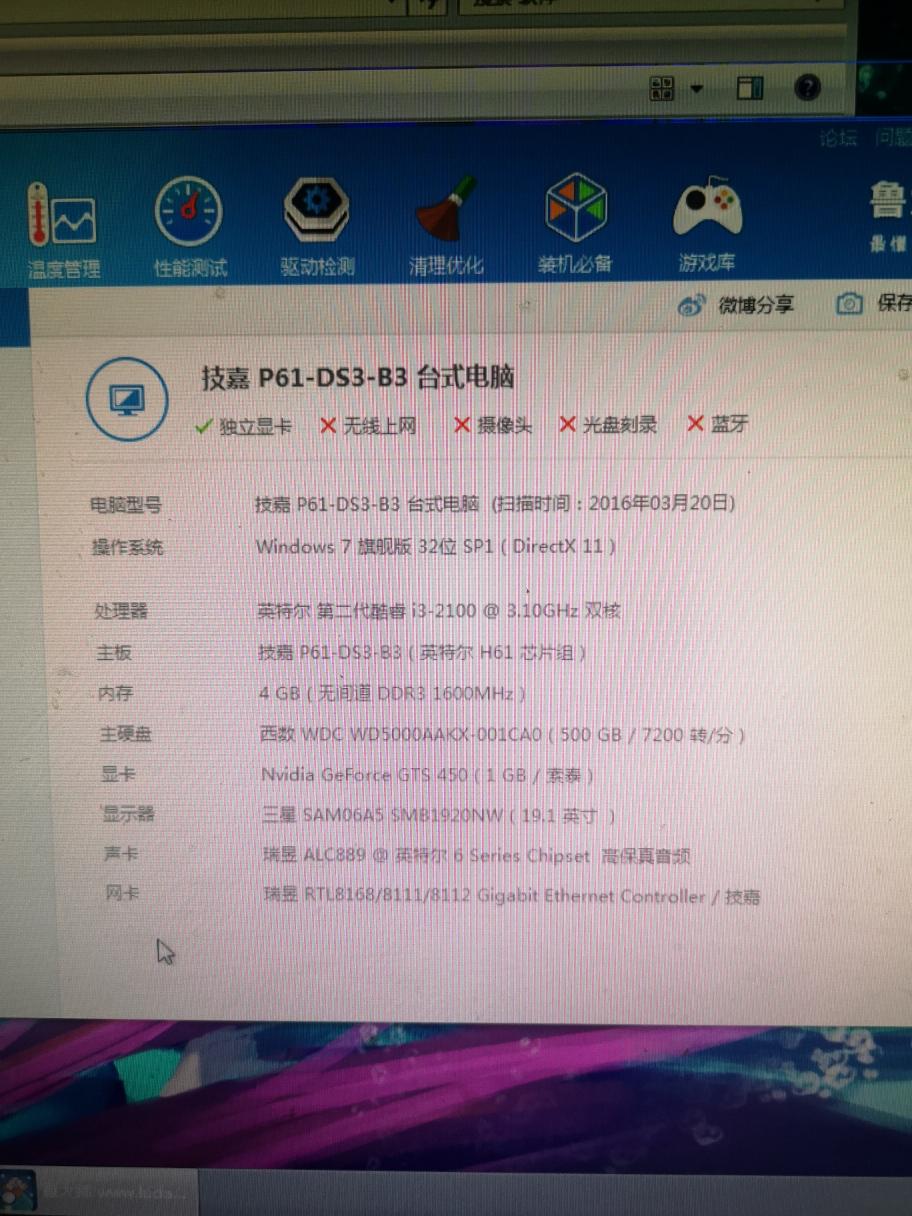Open 装机必备 essential software
Viewport: 912px width, 1216px height.
[575, 225]
